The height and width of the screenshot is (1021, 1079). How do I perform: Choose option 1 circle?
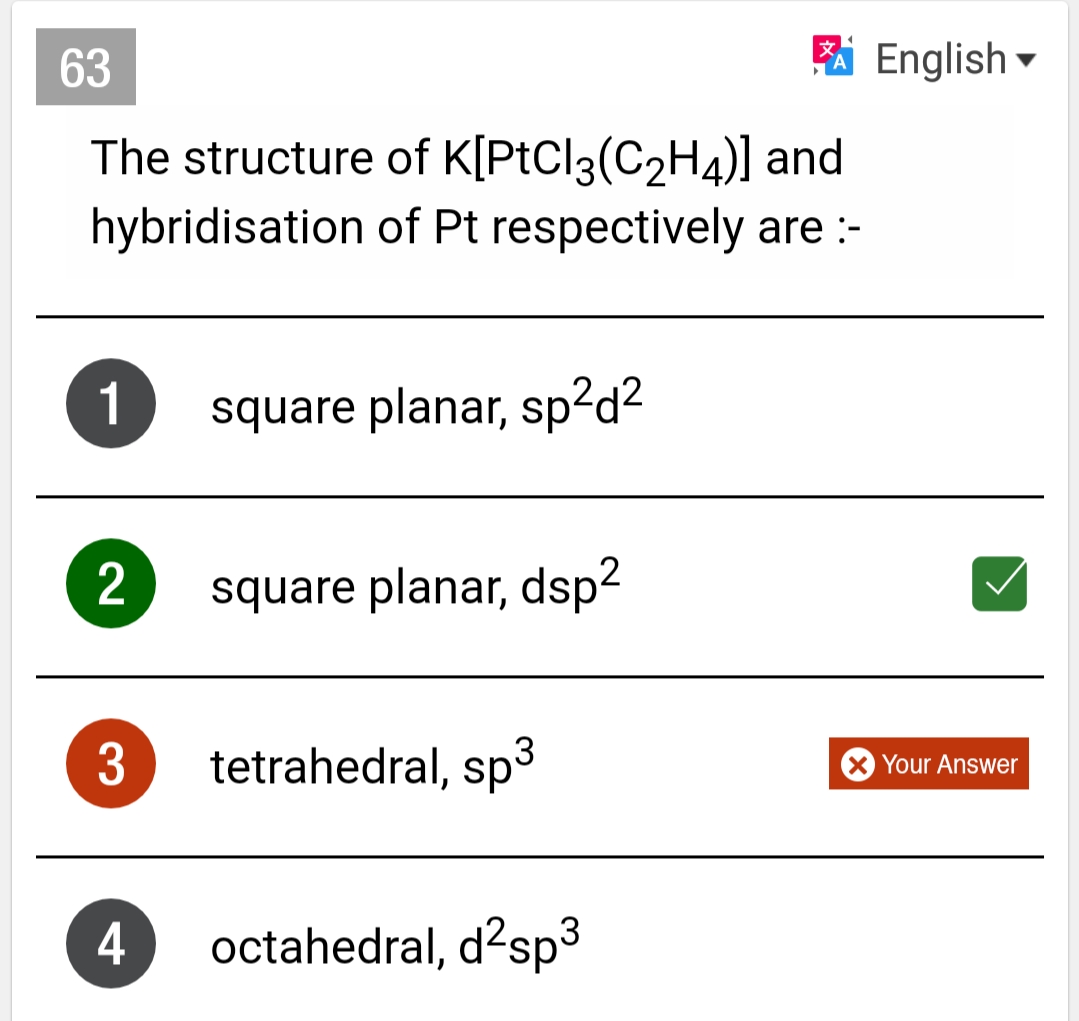(111, 403)
